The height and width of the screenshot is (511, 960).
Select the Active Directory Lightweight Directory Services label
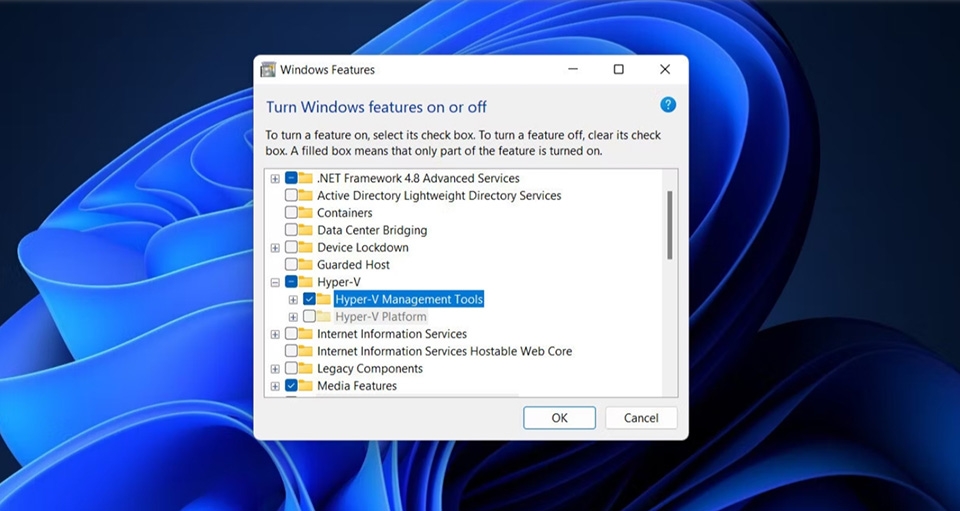click(439, 196)
